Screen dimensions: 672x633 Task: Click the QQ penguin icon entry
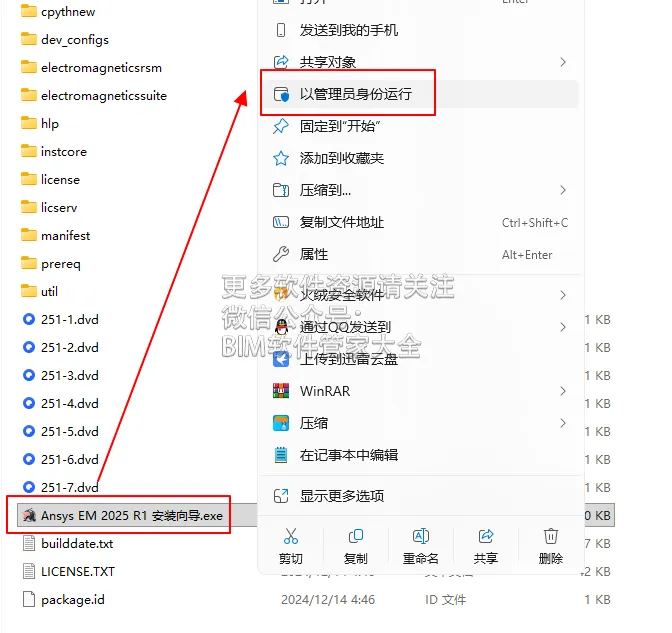click(x=281, y=327)
